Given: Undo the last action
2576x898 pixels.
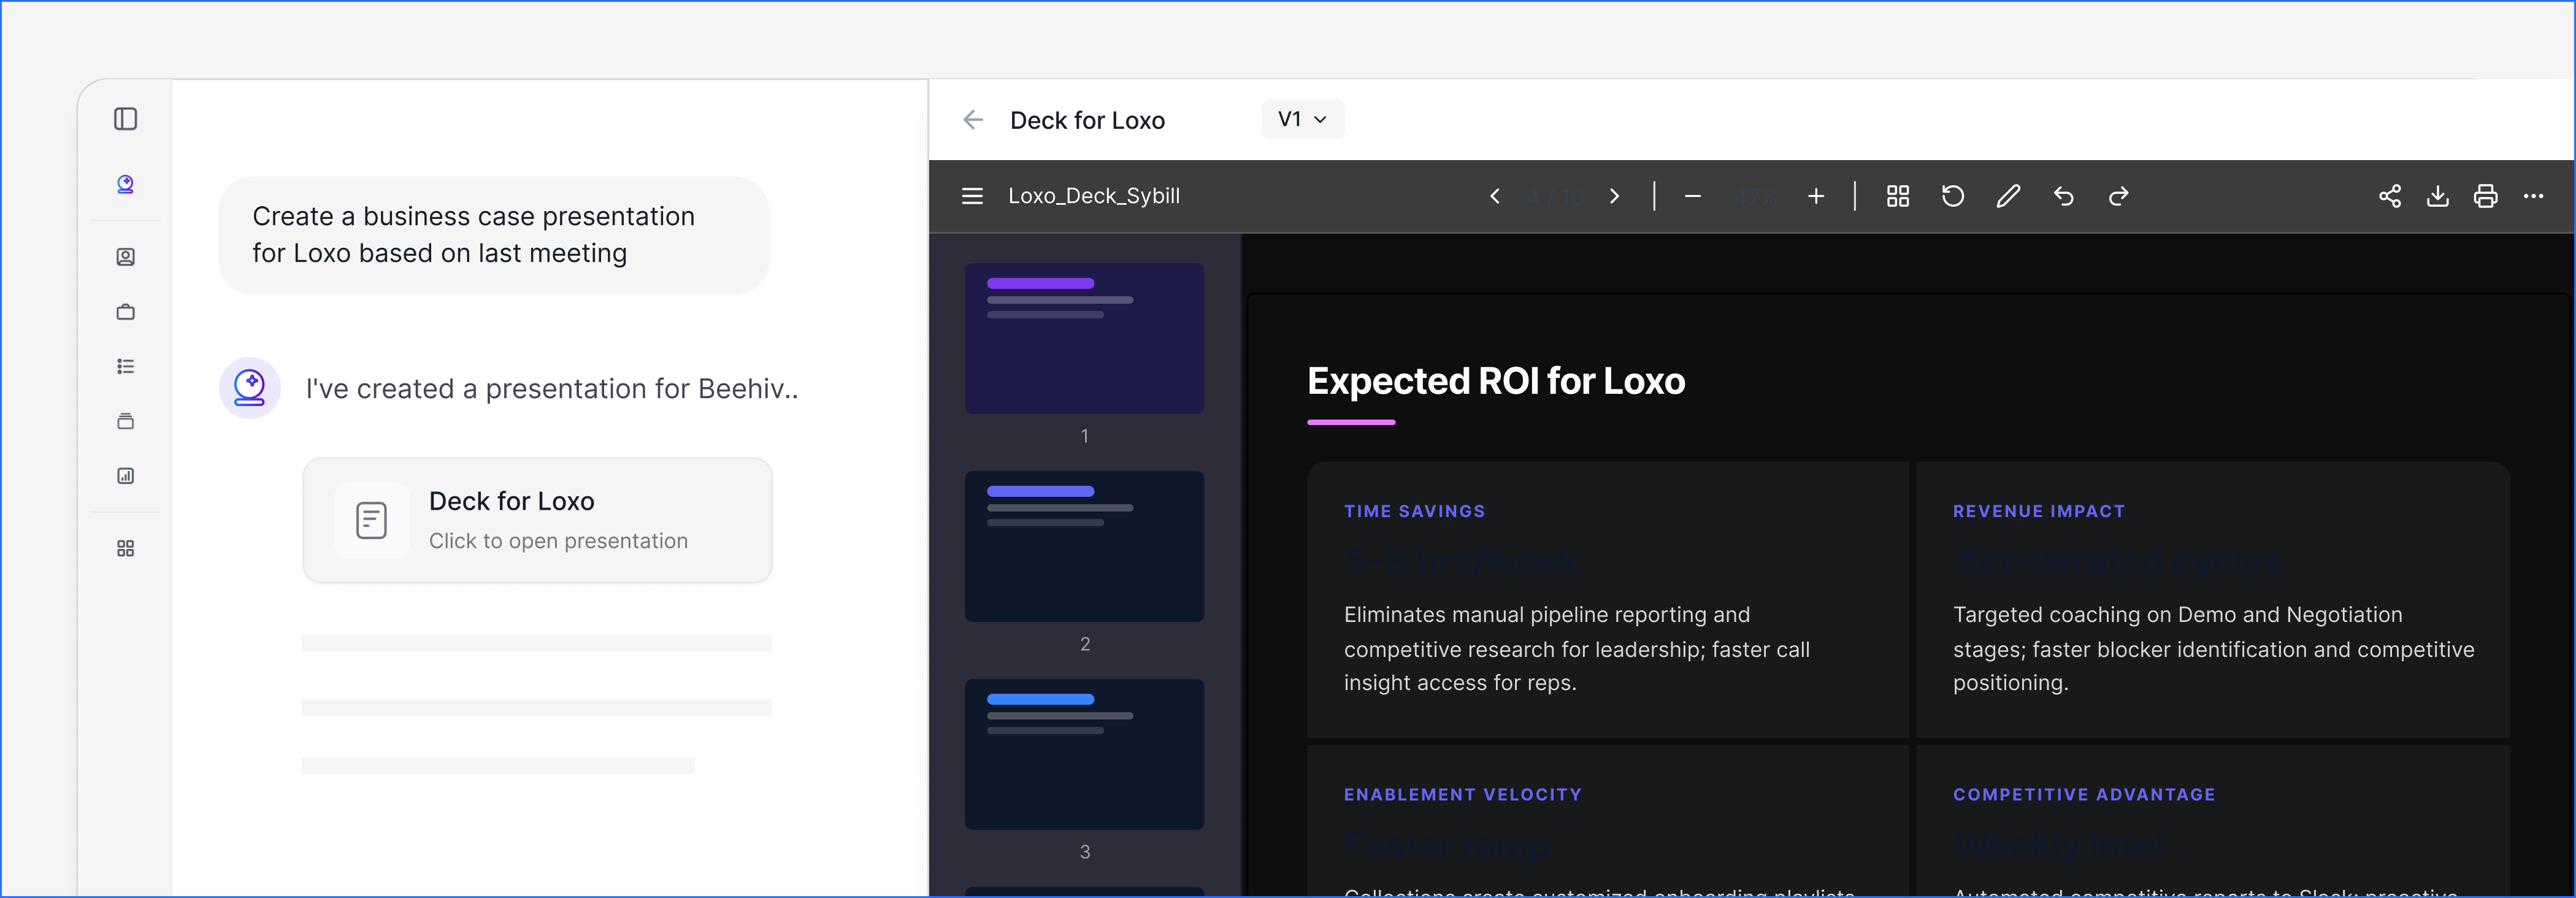Looking at the screenshot, I should [x=2064, y=196].
